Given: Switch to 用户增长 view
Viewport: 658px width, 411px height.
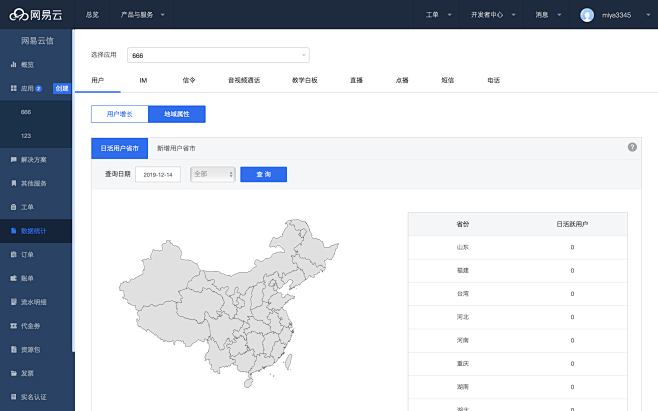Looking at the screenshot, I should 119,115.
